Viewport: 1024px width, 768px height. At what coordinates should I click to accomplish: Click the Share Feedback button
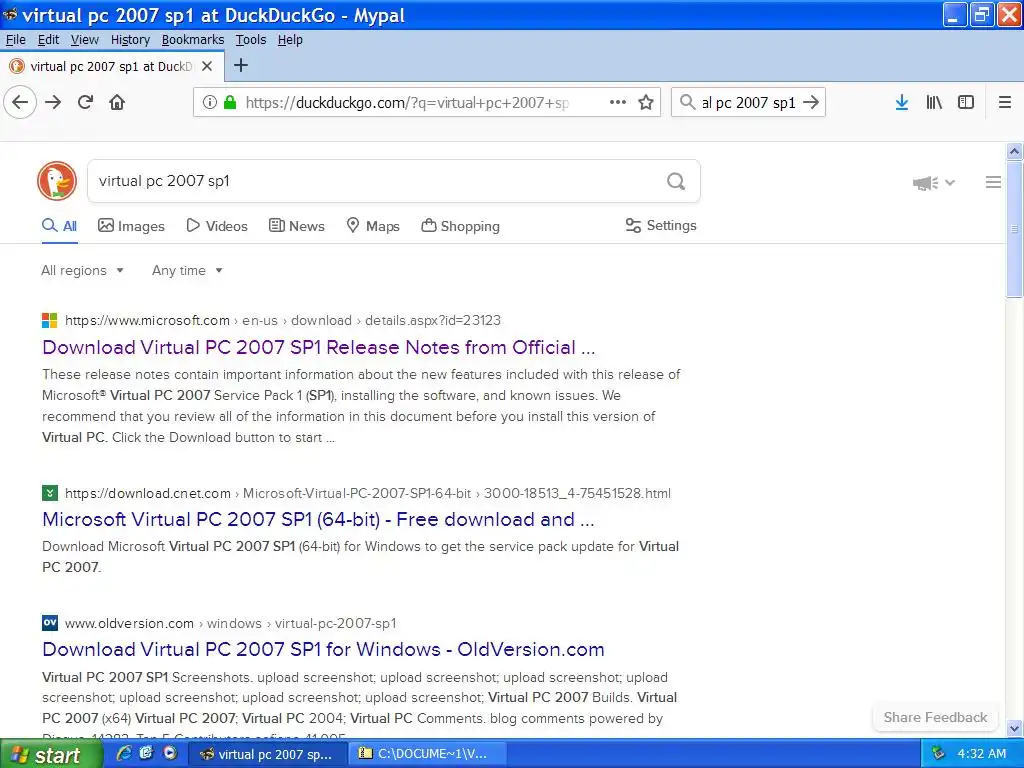935,717
